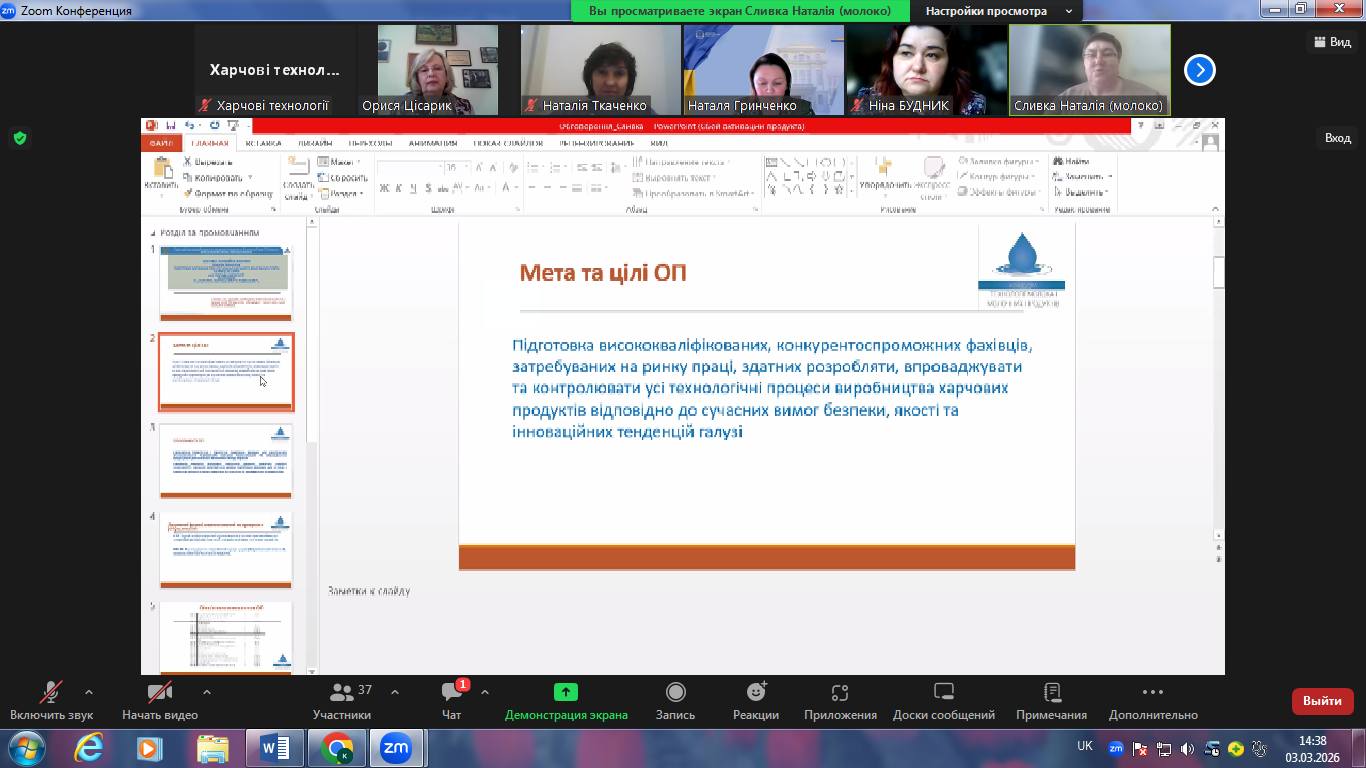Open Zoom Apps panel

(840, 693)
